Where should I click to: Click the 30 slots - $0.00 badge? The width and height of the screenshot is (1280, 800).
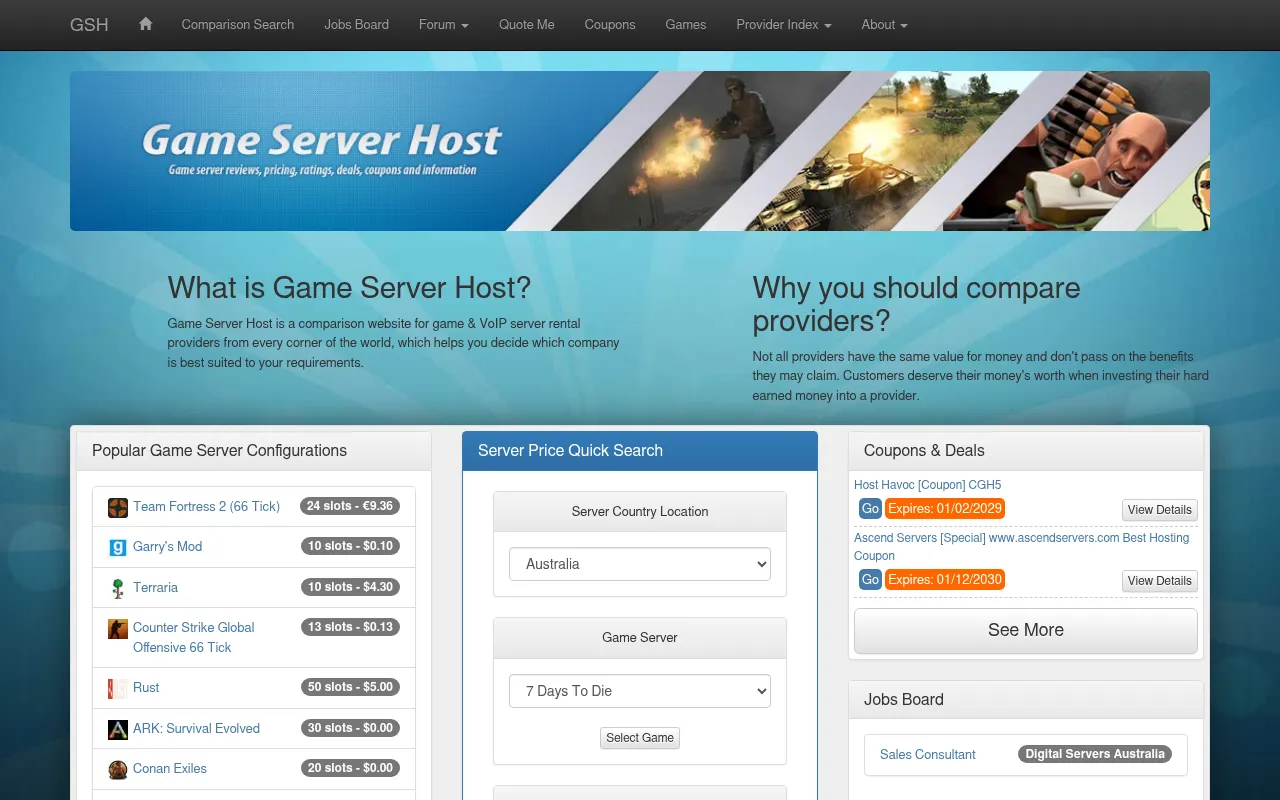350,728
